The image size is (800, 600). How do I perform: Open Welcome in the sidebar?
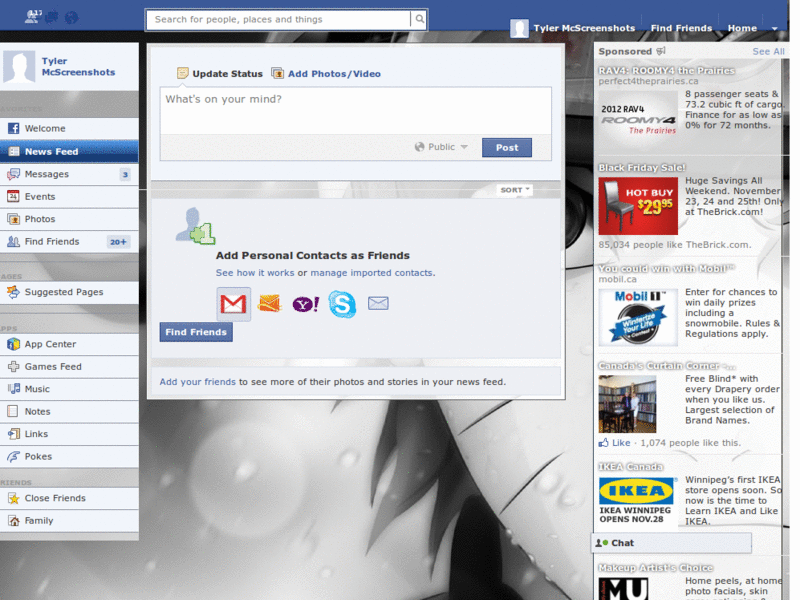point(69,129)
